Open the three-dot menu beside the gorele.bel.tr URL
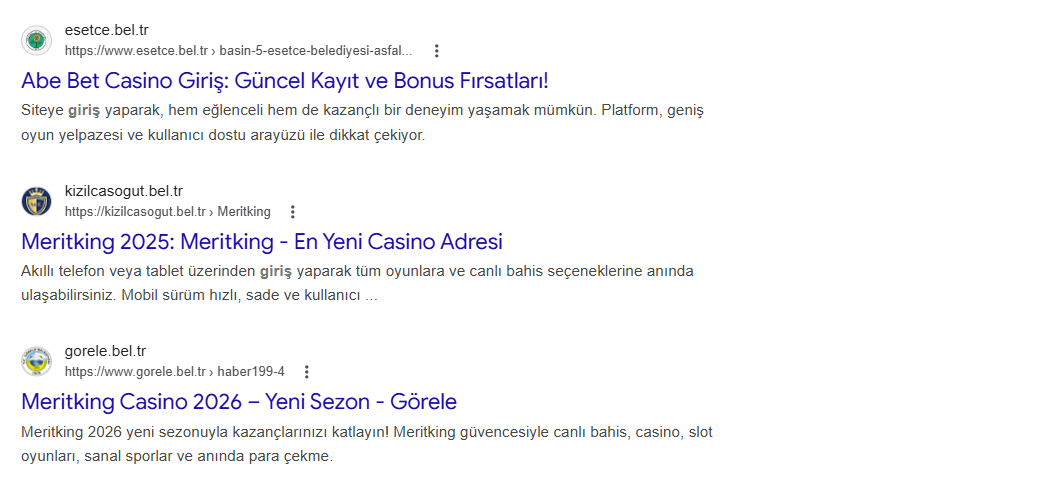The height and width of the screenshot is (504, 1046). pos(306,372)
